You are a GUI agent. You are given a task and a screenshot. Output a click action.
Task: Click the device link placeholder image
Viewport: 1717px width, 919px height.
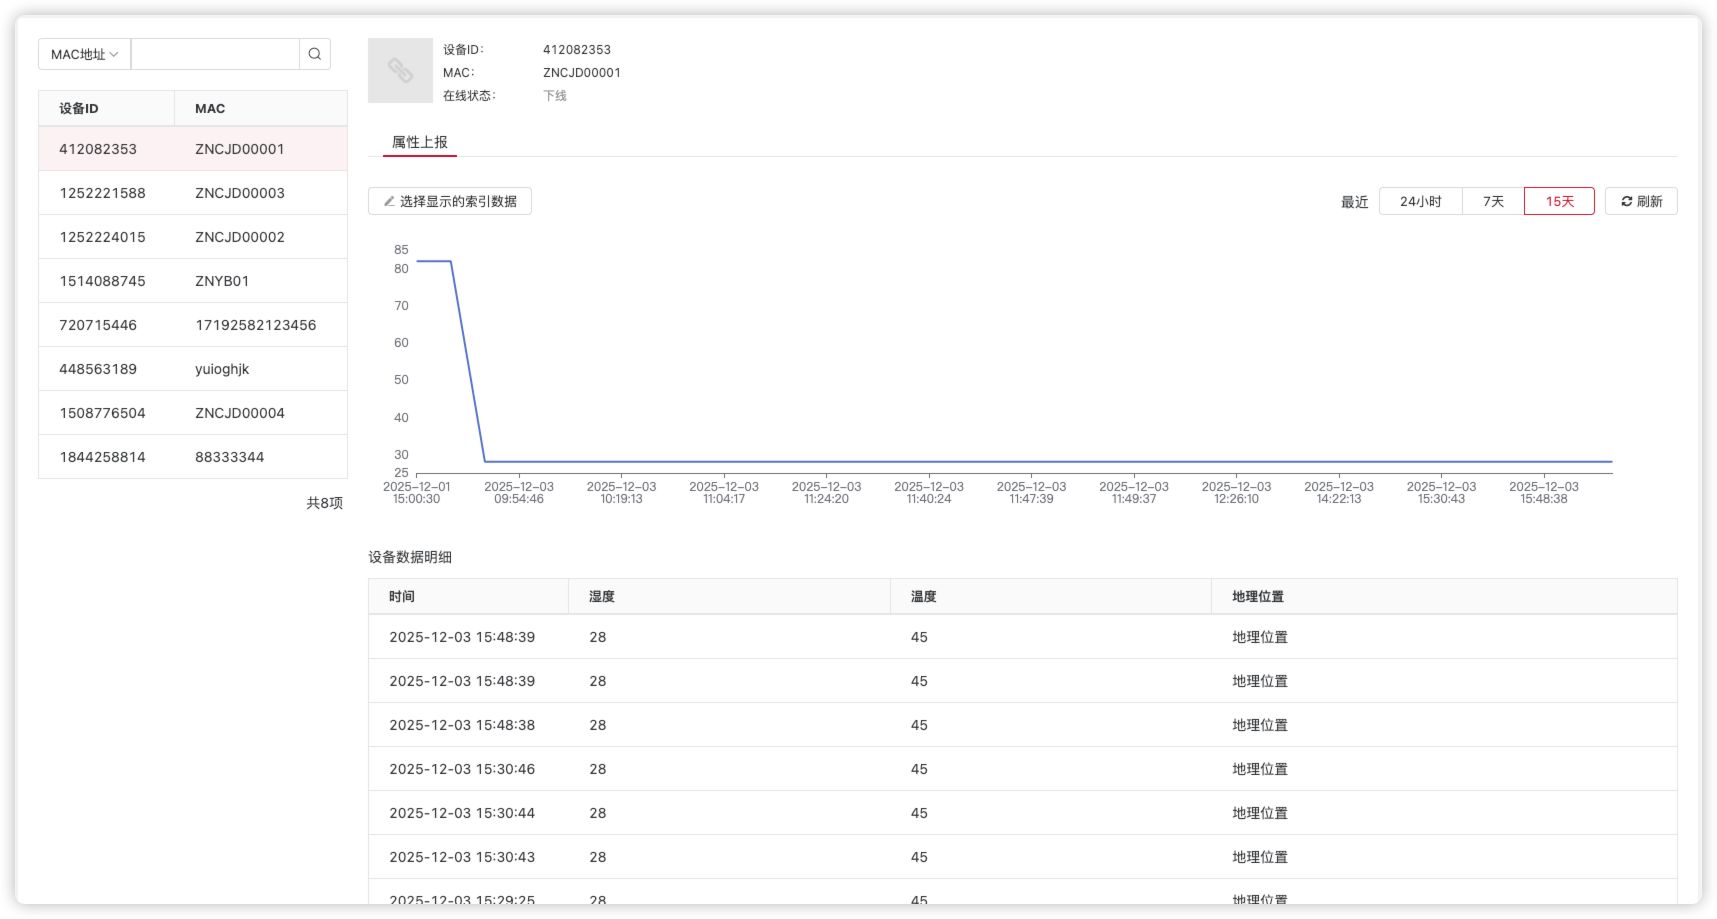(400, 71)
